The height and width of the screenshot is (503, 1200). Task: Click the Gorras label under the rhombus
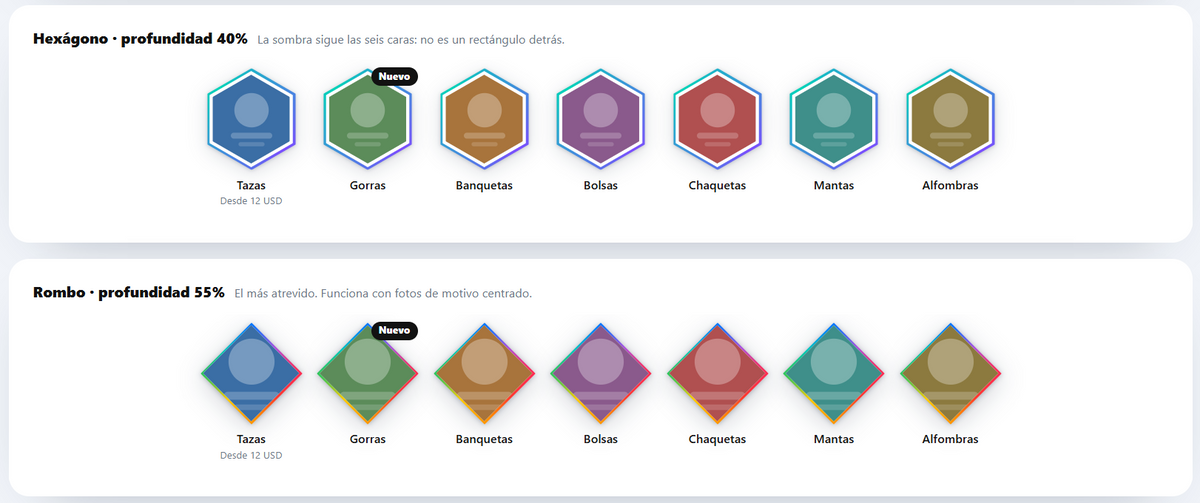click(x=367, y=439)
